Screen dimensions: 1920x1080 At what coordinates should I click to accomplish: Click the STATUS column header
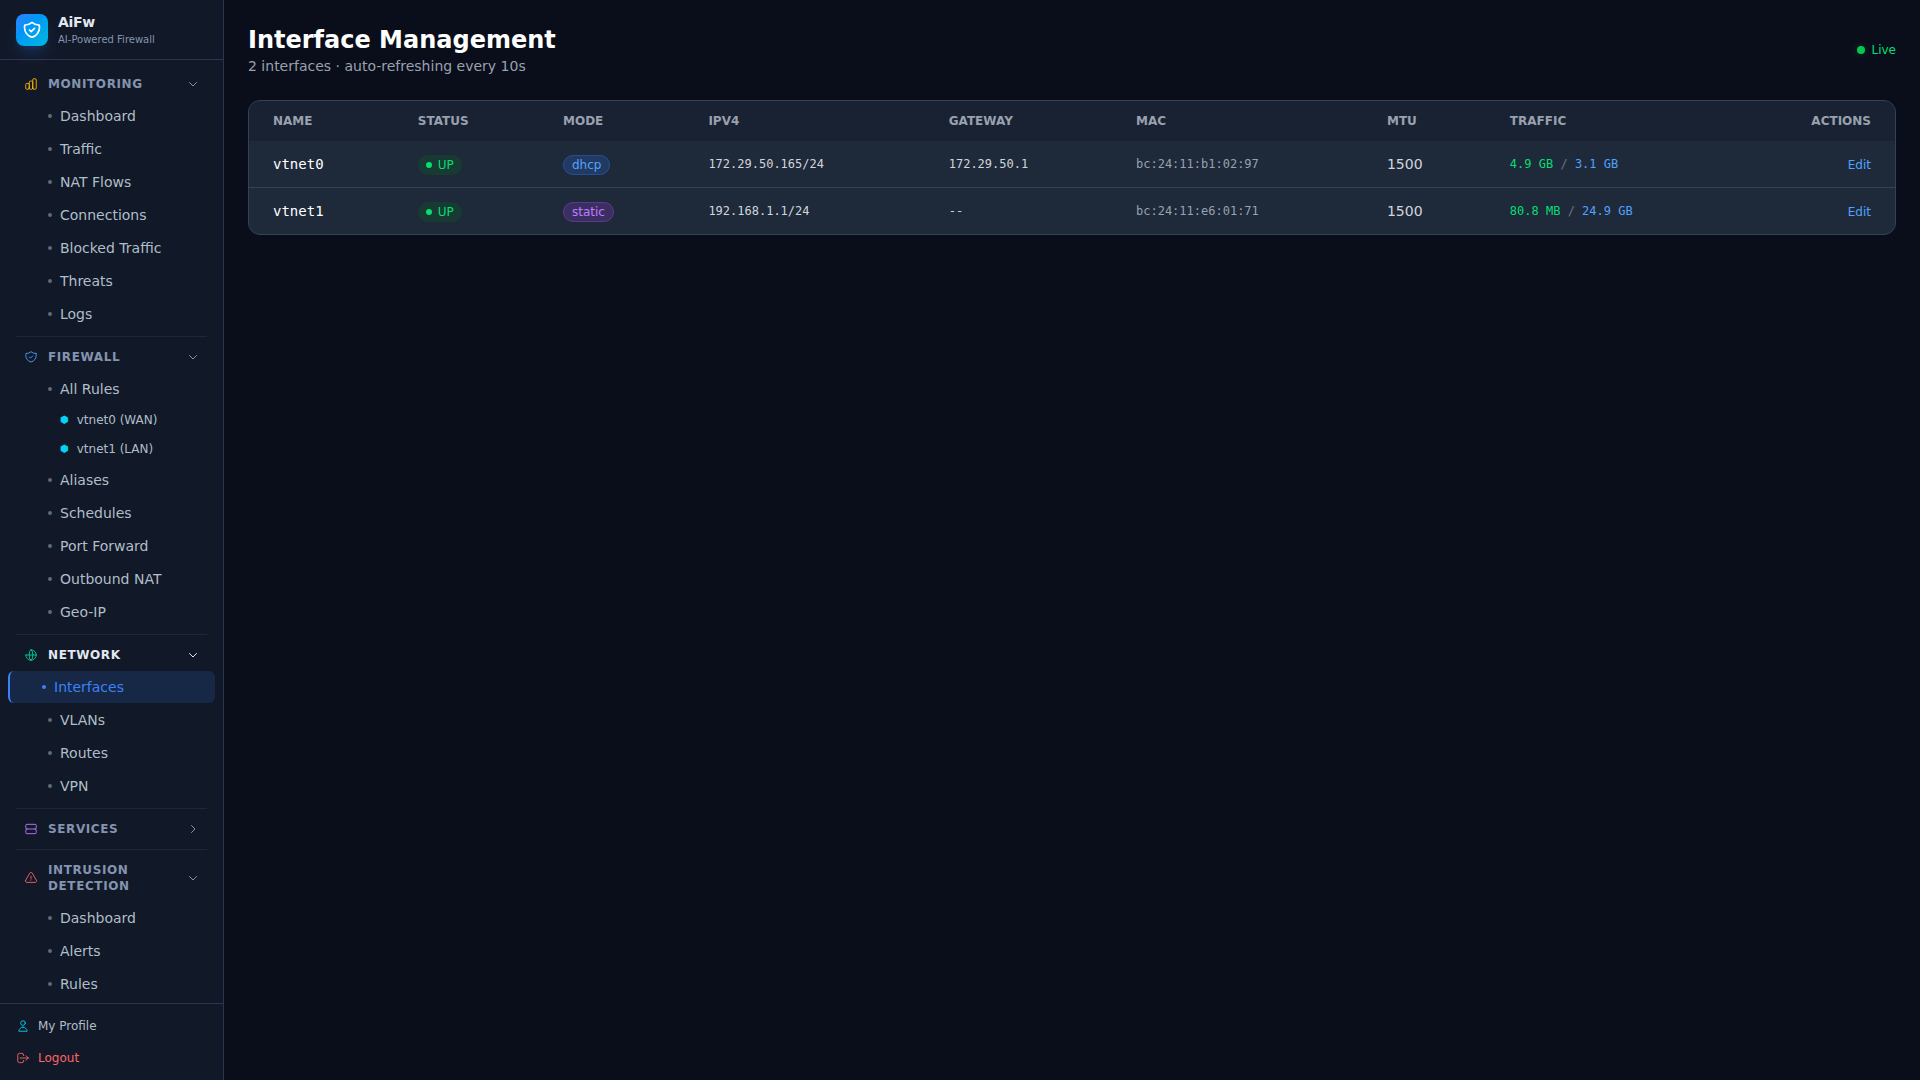(x=443, y=121)
